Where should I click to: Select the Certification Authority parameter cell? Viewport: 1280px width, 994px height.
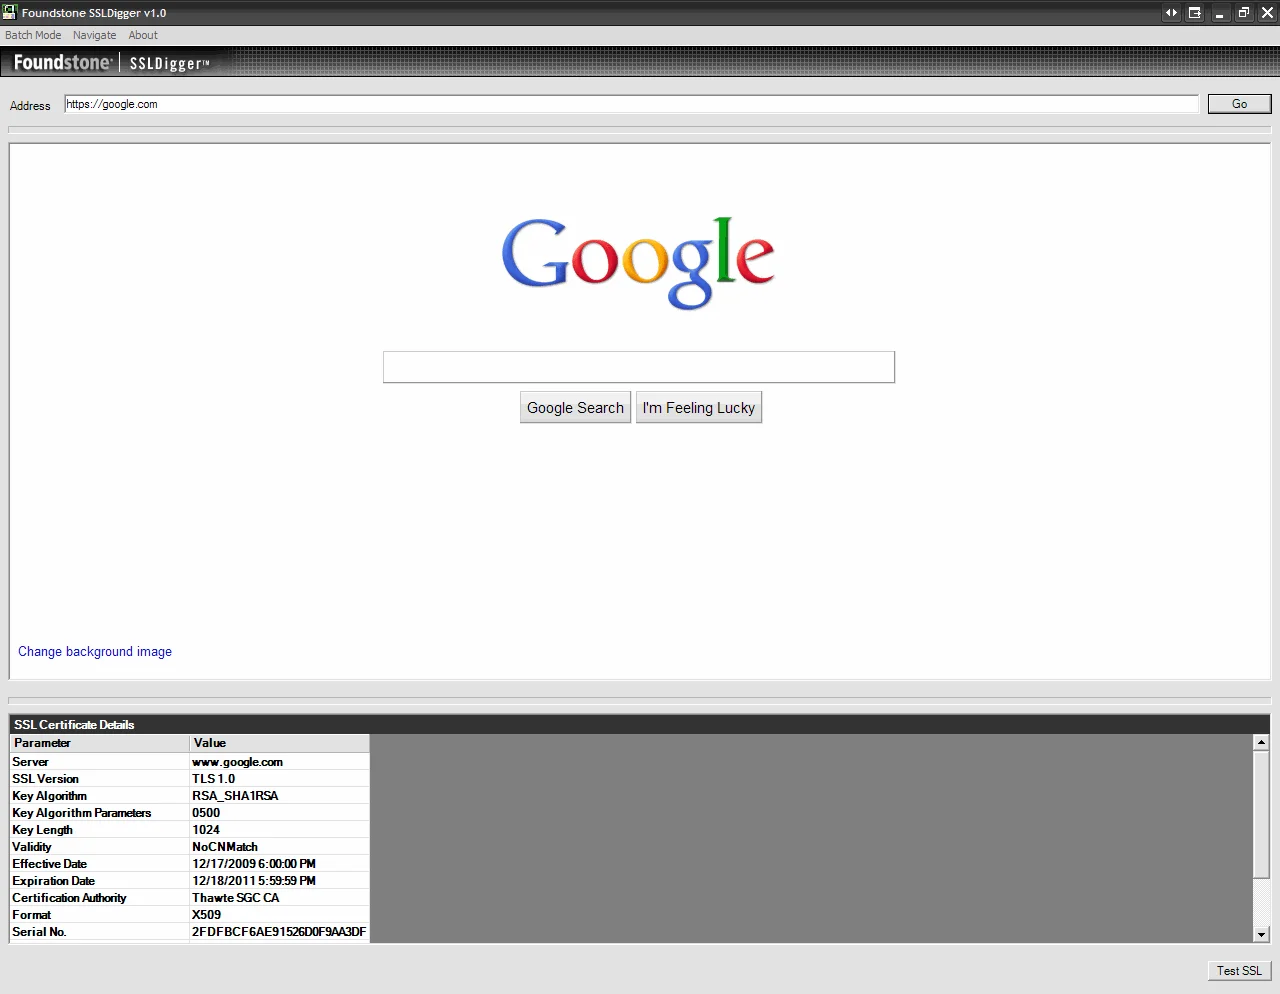click(x=99, y=898)
